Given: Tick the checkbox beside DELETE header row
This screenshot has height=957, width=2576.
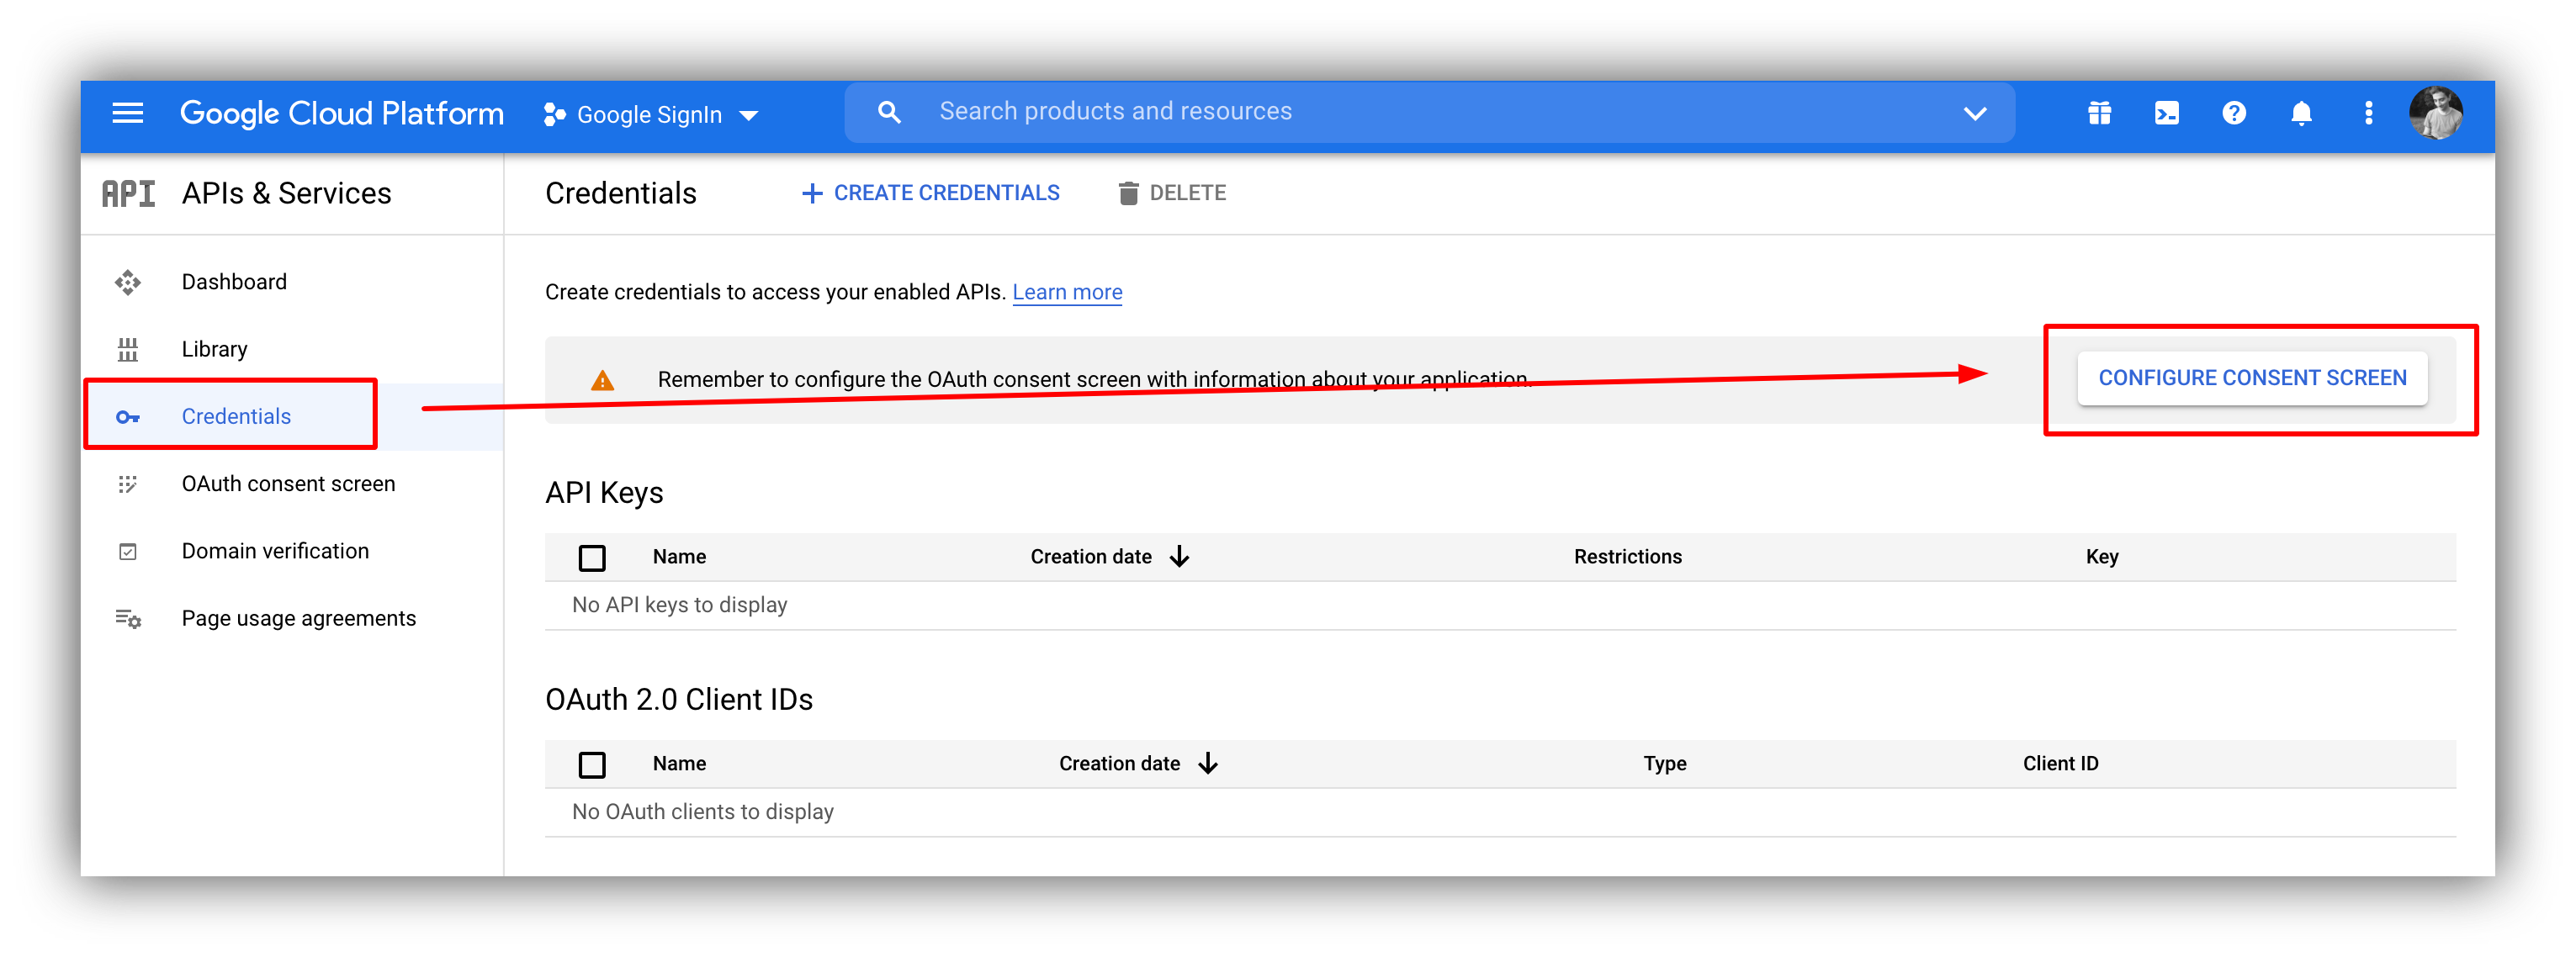Looking at the screenshot, I should (x=592, y=557).
